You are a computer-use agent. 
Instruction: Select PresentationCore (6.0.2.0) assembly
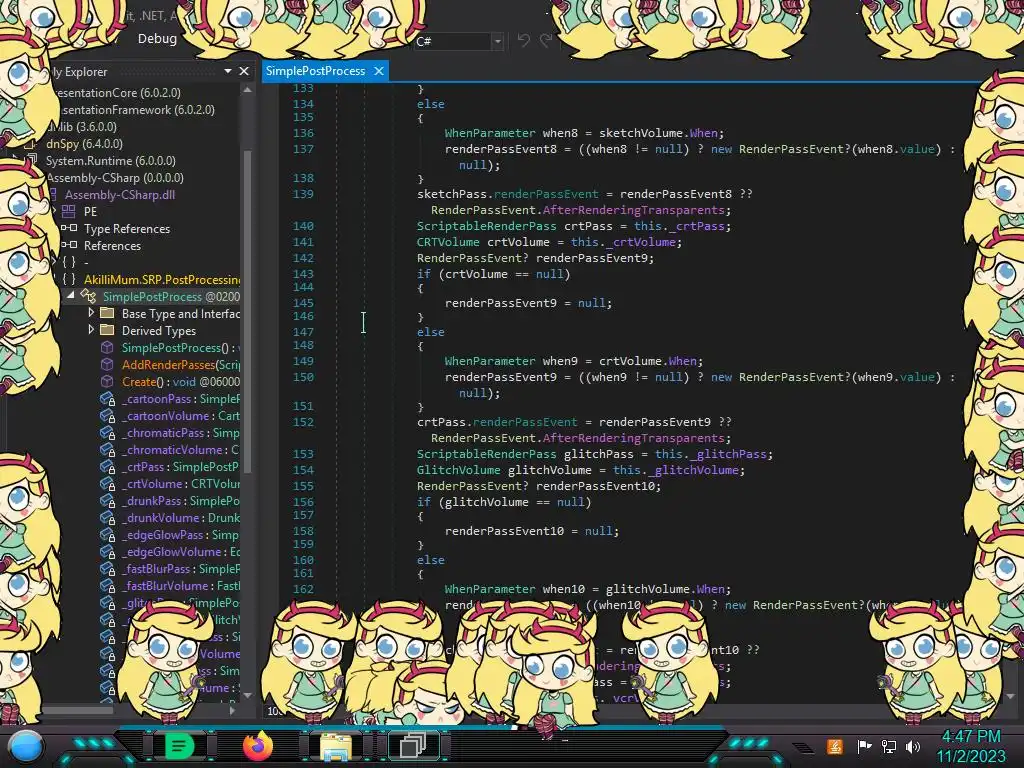coord(118,93)
